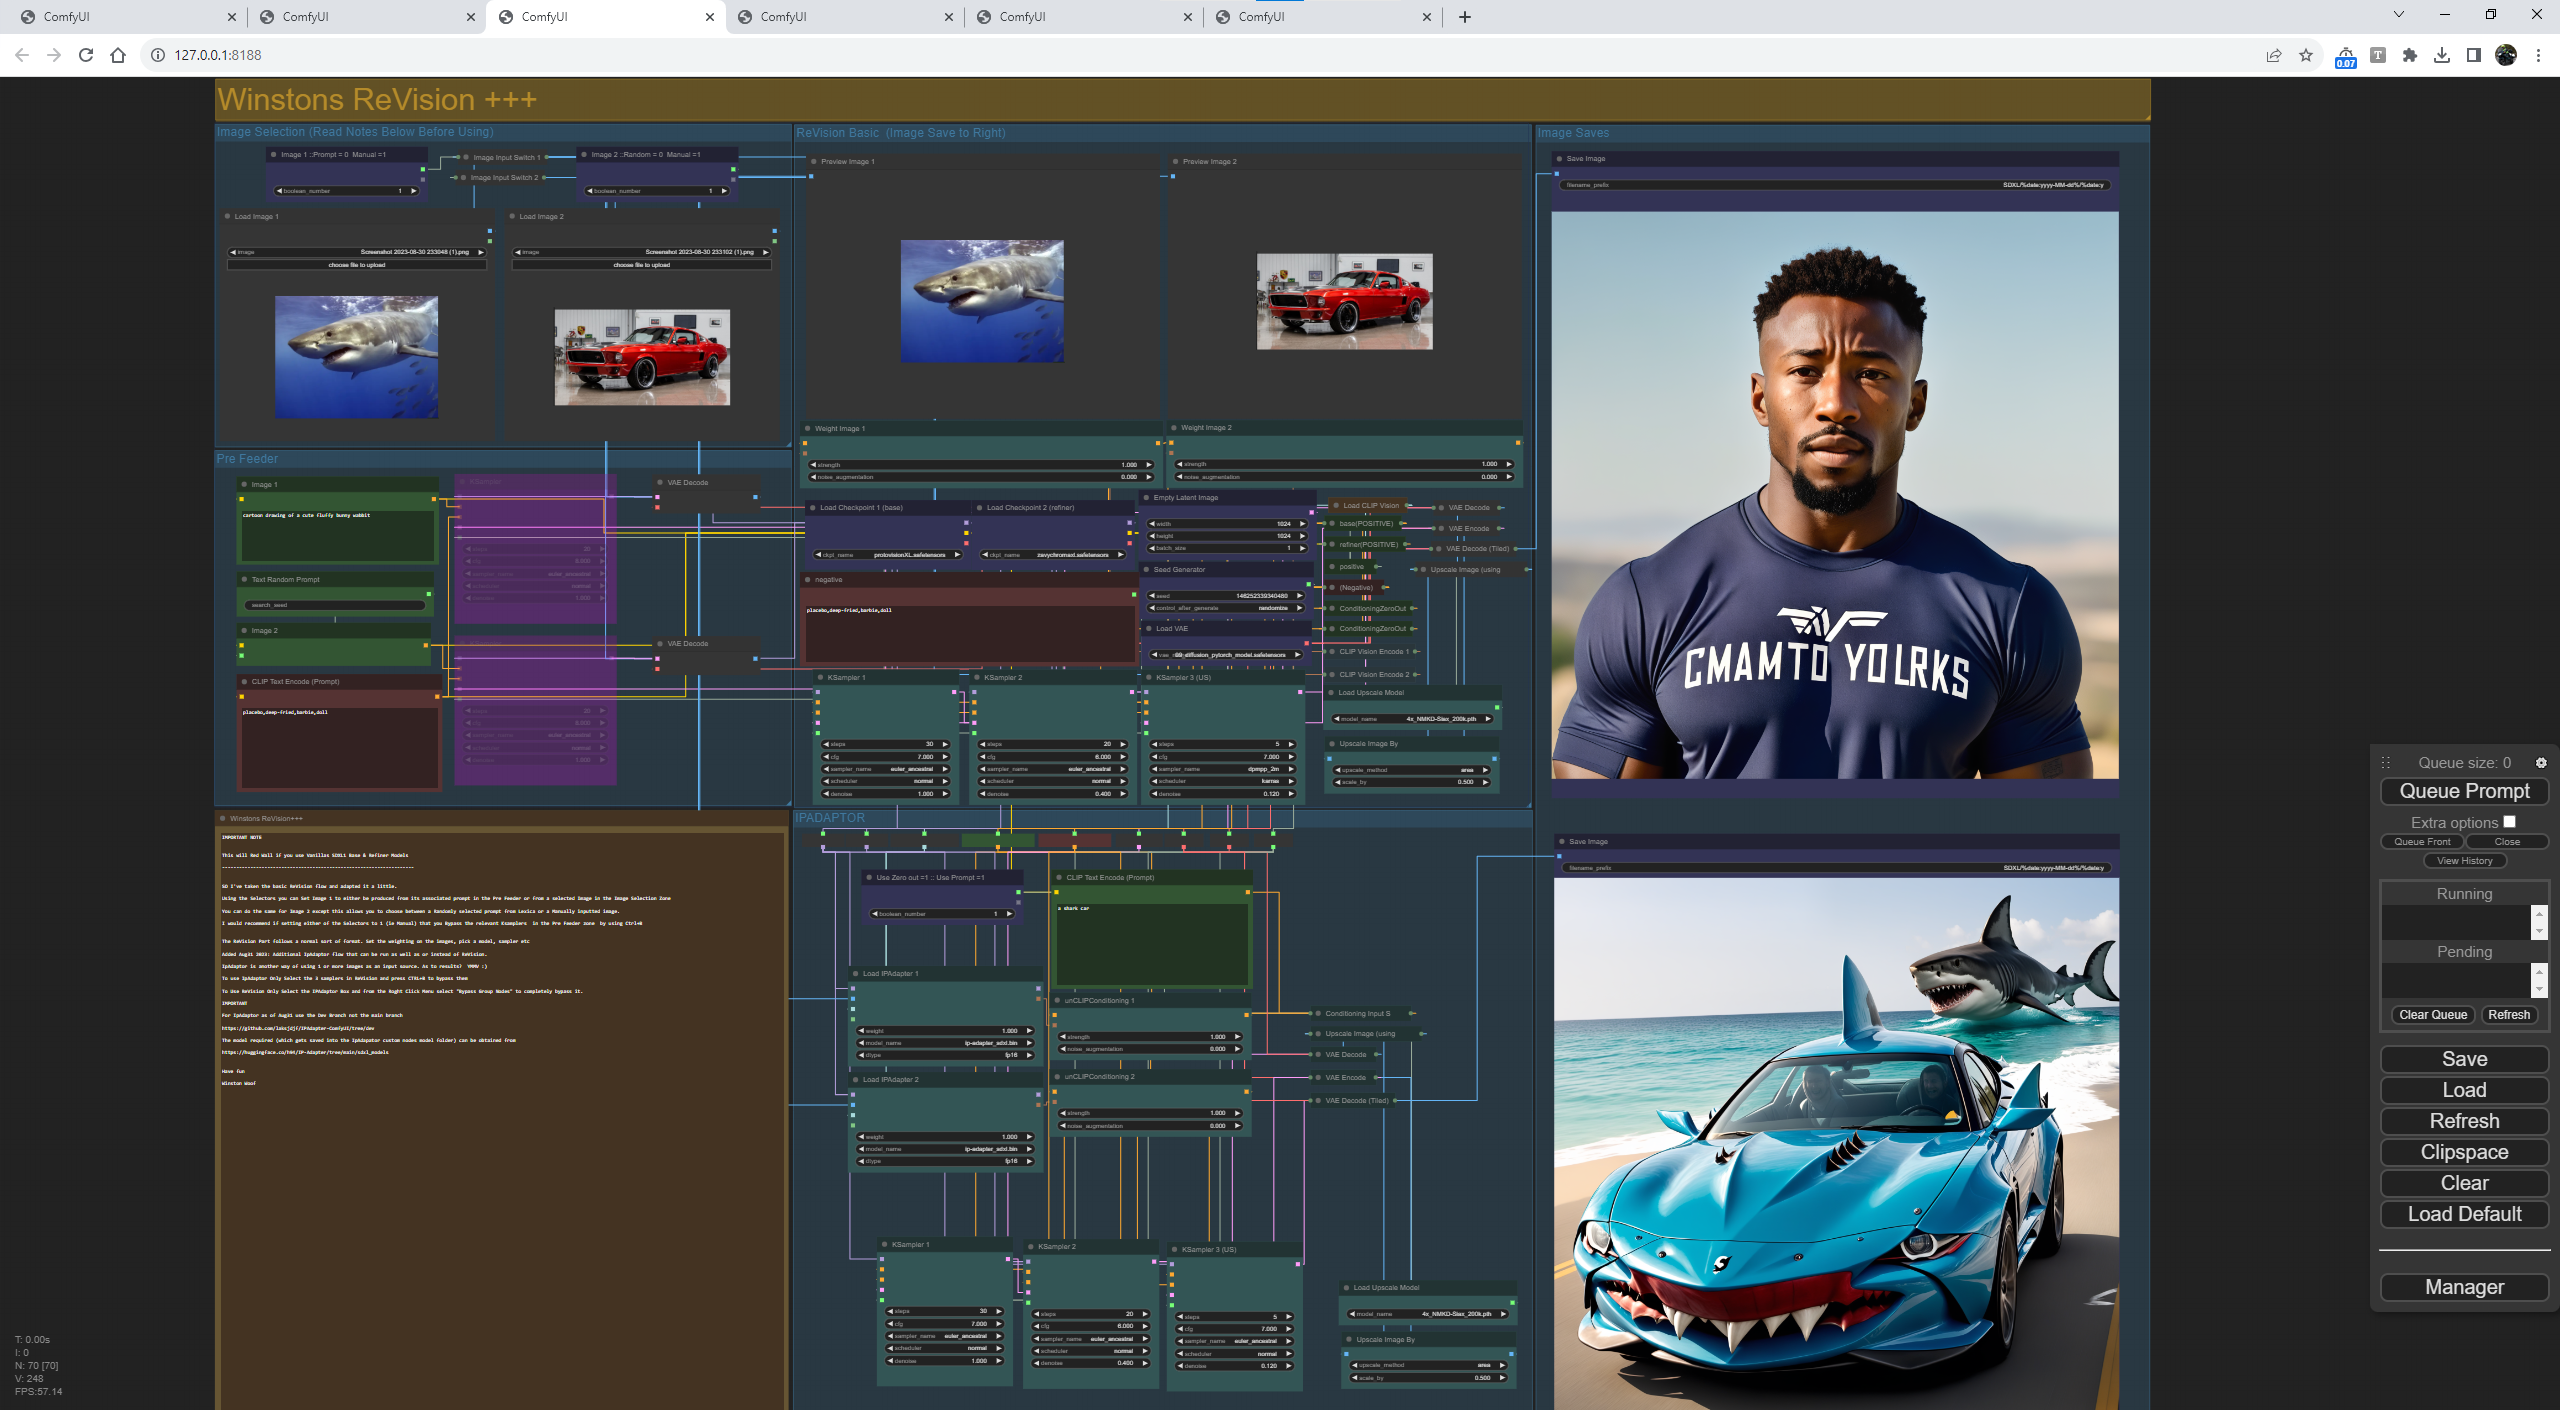Toggle boolean_number in Use Zero out node
The height and width of the screenshot is (1410, 2560).
click(x=942, y=914)
